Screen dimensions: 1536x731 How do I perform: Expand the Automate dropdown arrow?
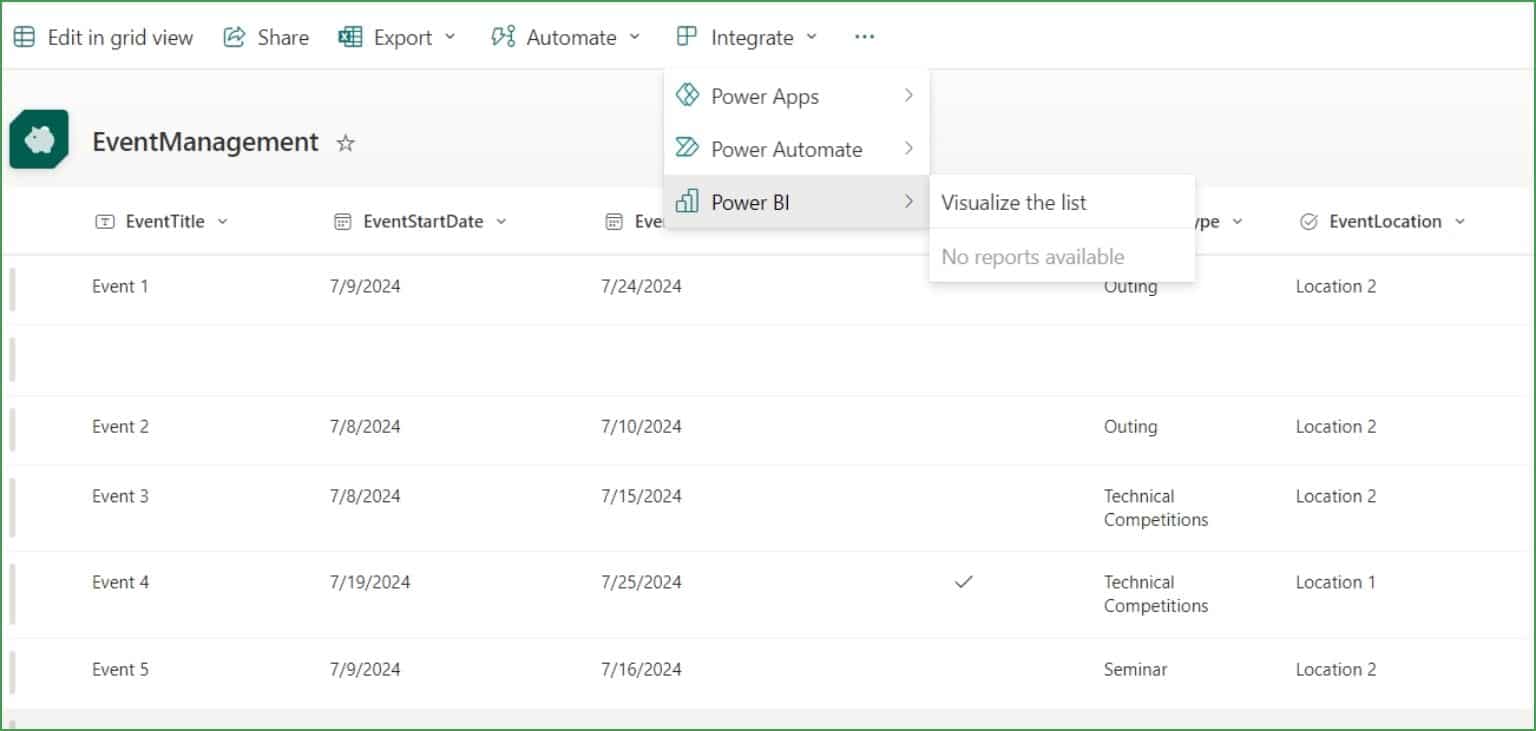tap(634, 37)
